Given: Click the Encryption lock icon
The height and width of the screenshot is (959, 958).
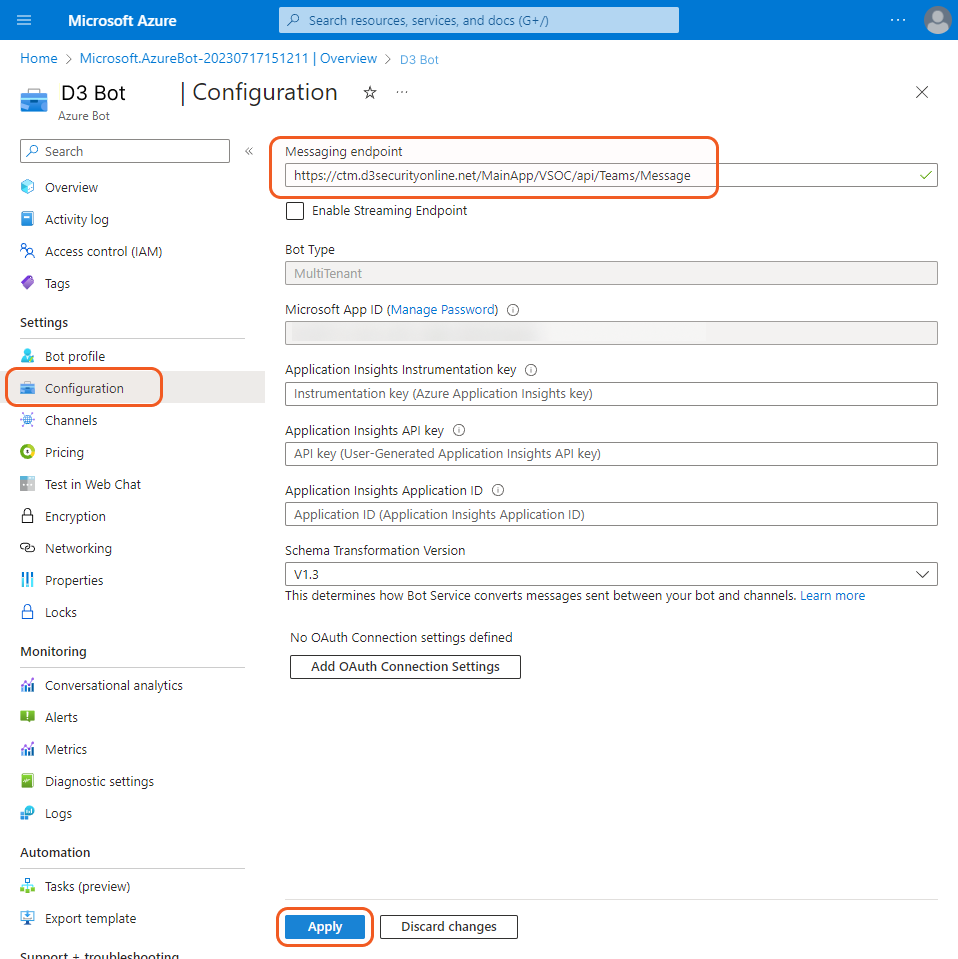Looking at the screenshot, I should click(28, 516).
